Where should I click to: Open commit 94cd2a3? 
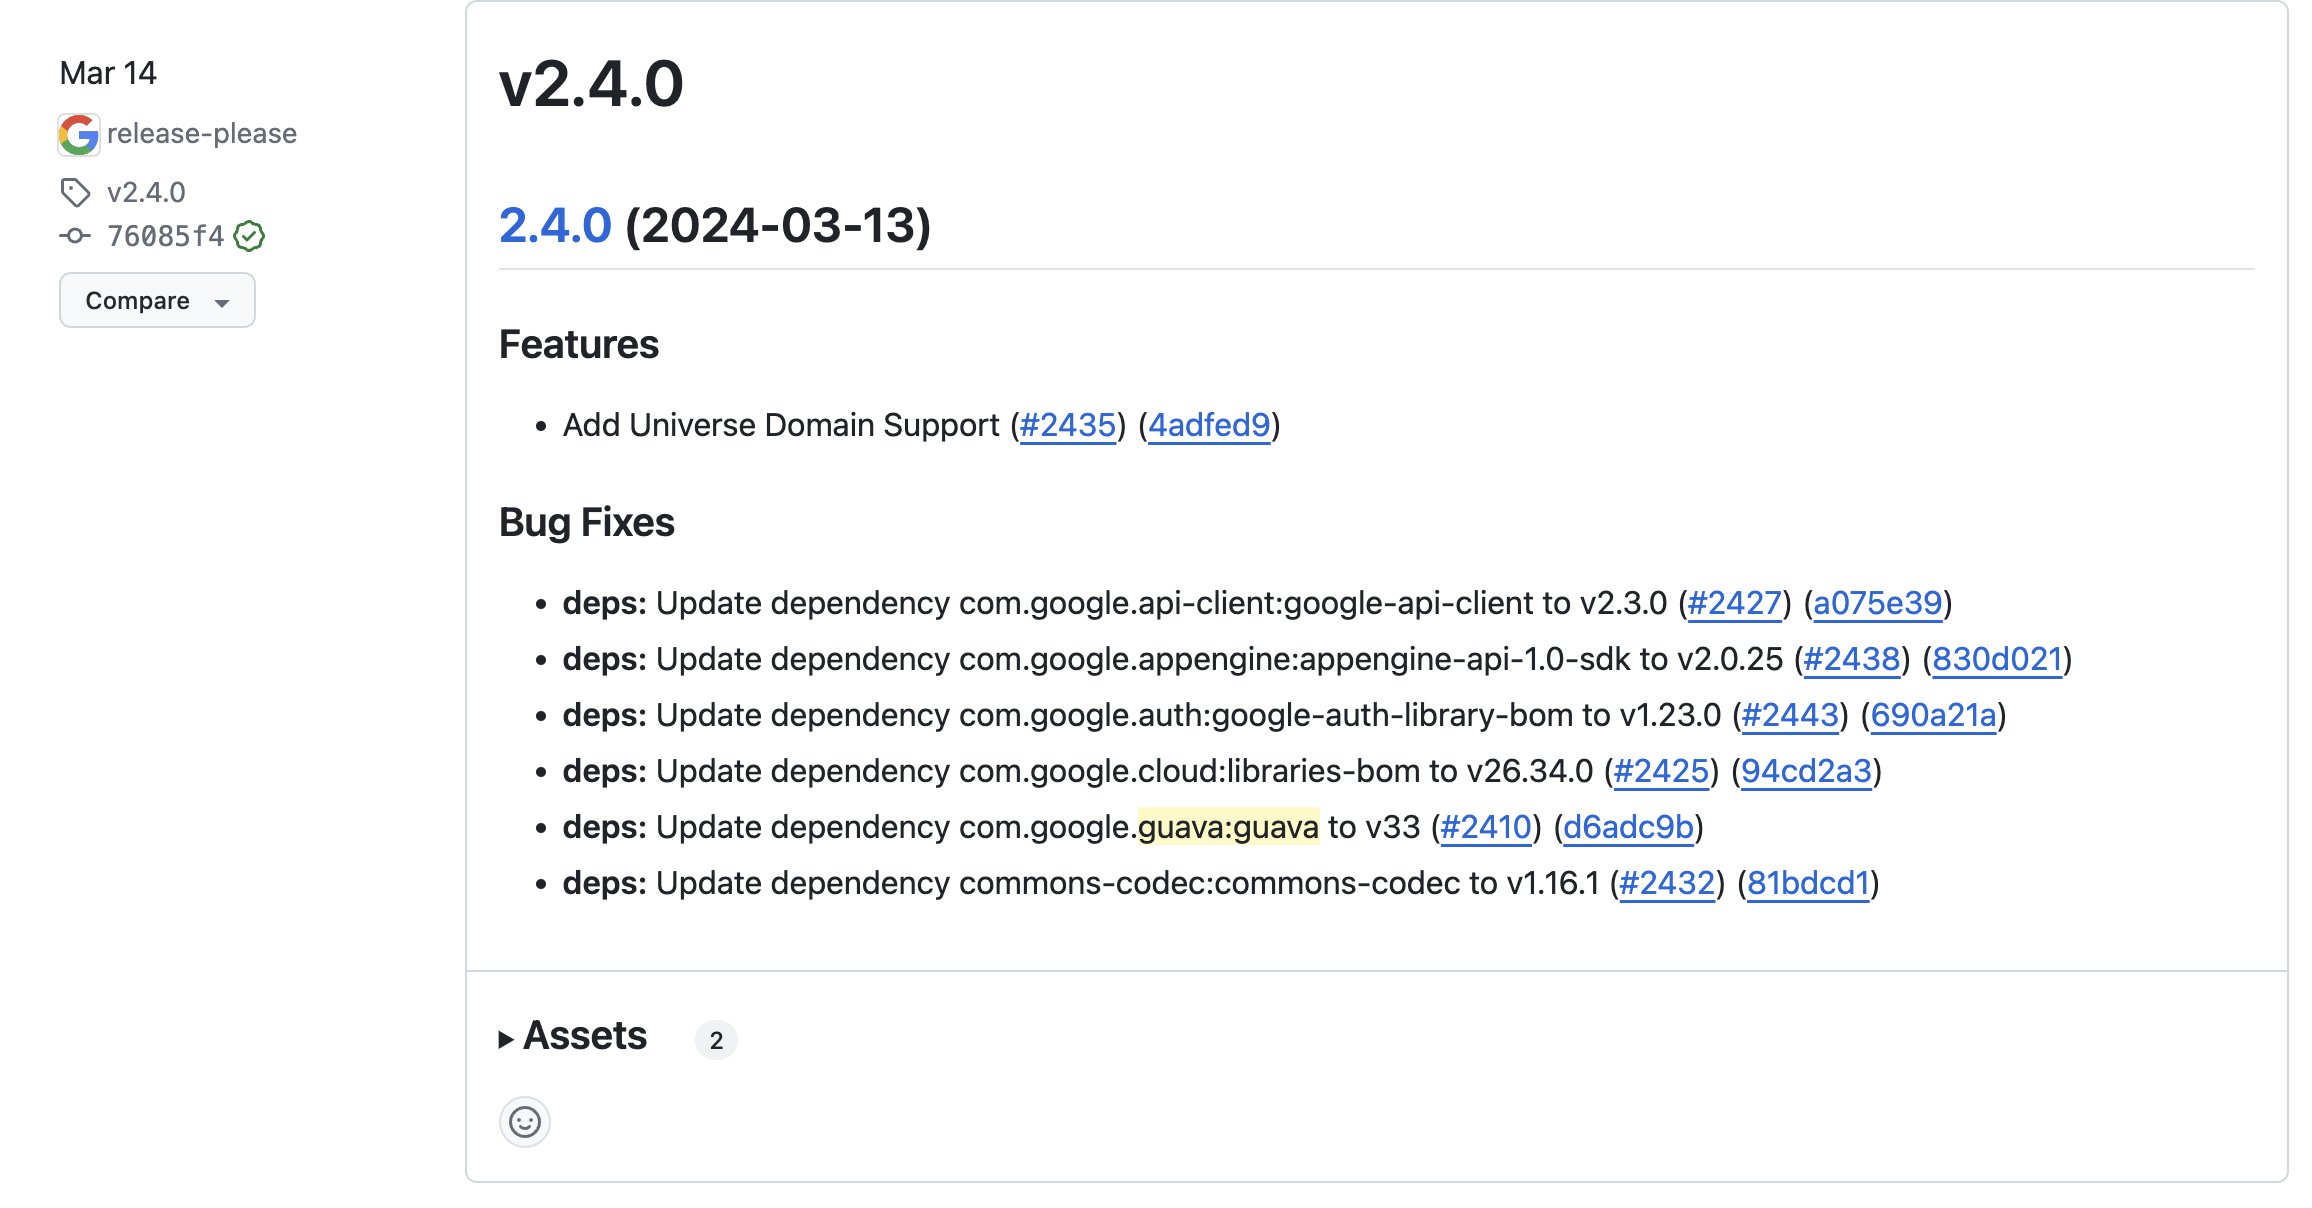[1807, 771]
